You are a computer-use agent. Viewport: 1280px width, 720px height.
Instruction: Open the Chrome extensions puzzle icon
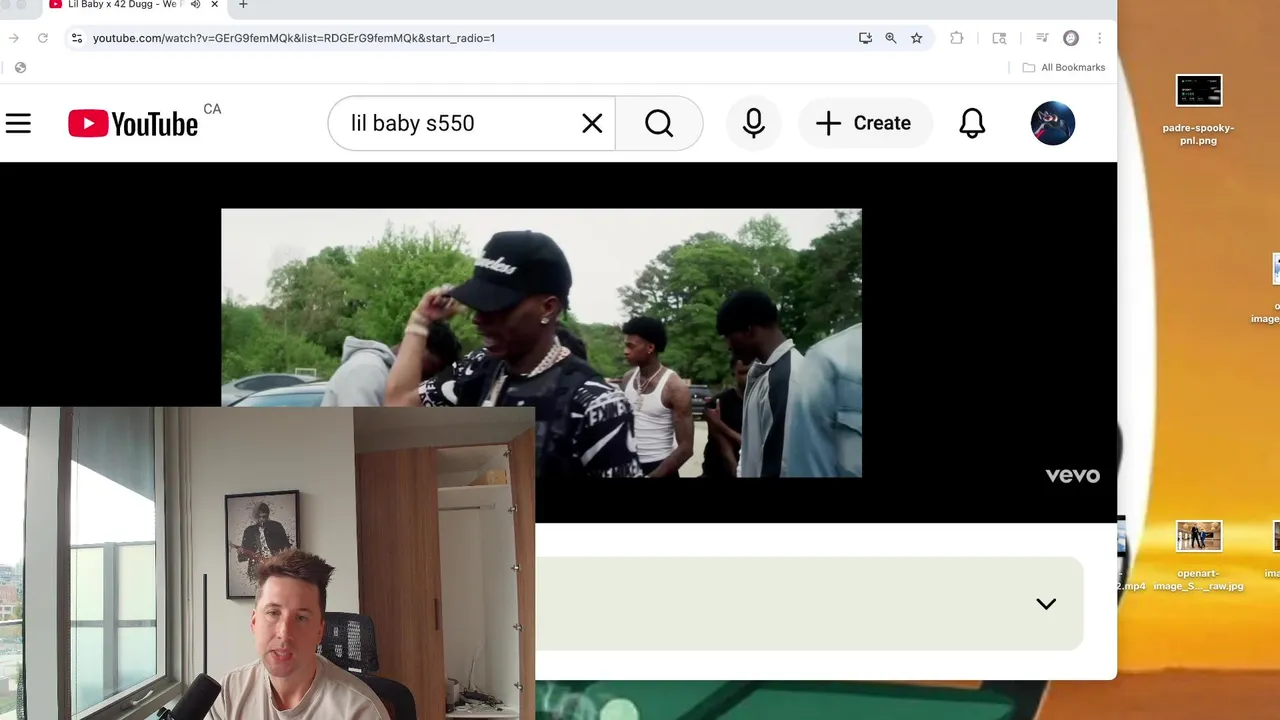(957, 38)
